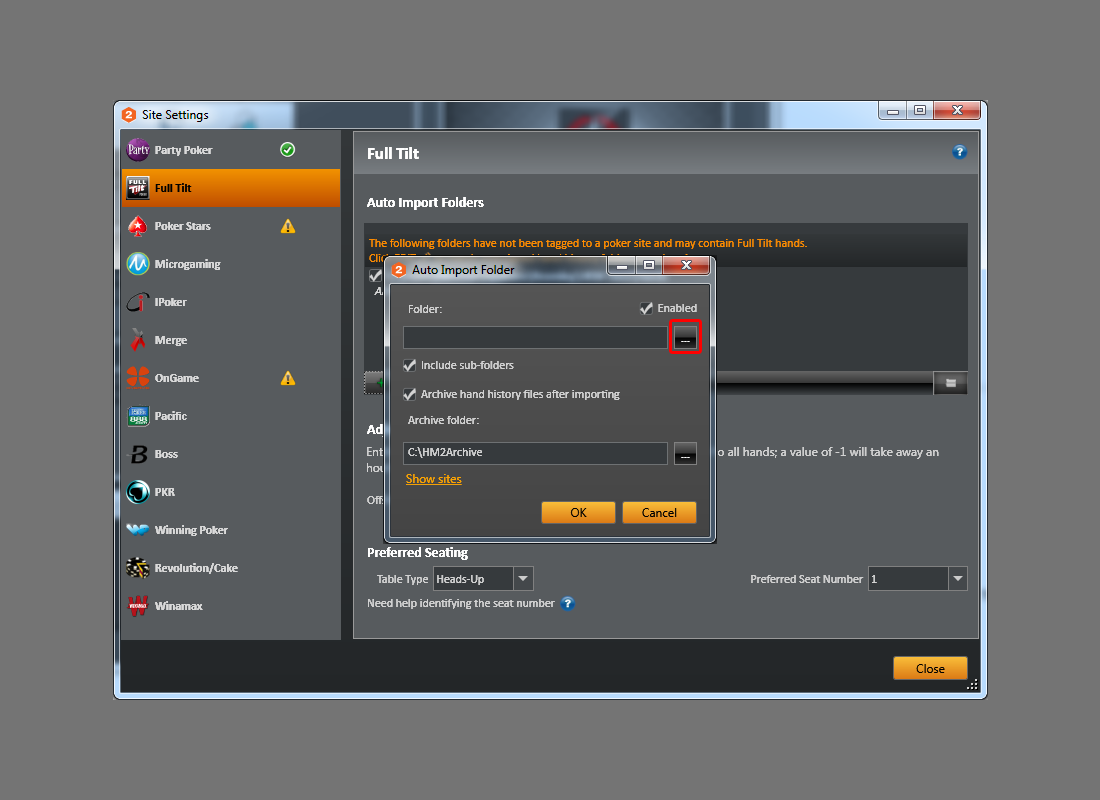Select the Party Poker site icon

[138, 150]
